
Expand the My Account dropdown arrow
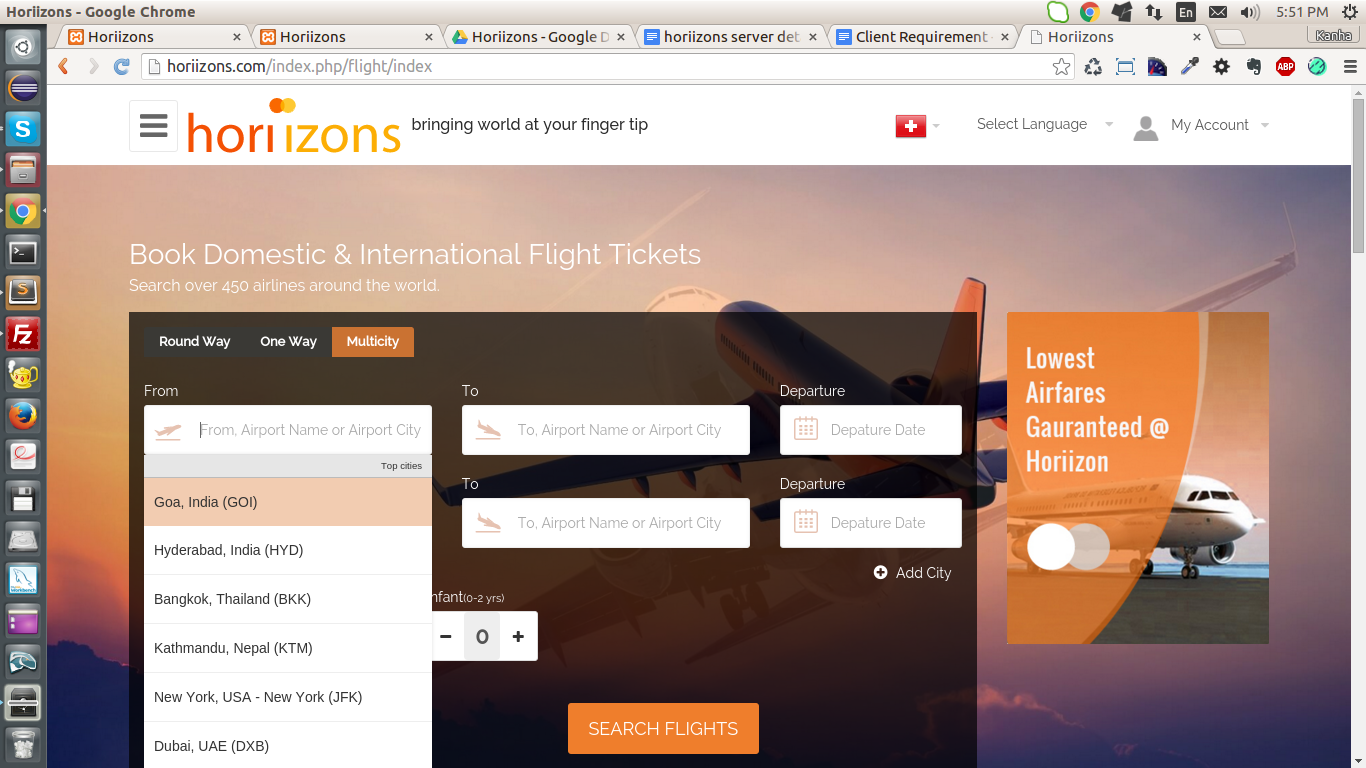pos(1265,126)
